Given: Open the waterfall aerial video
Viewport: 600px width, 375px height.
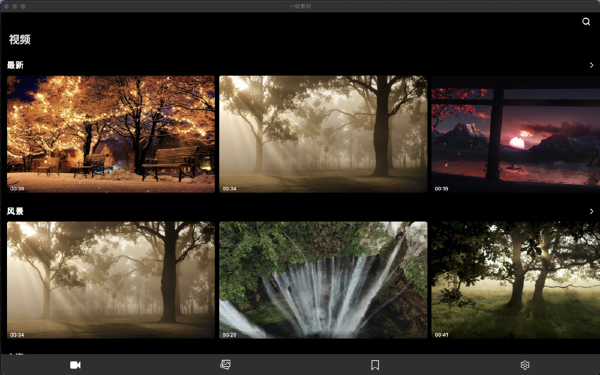Looking at the screenshot, I should [323, 280].
